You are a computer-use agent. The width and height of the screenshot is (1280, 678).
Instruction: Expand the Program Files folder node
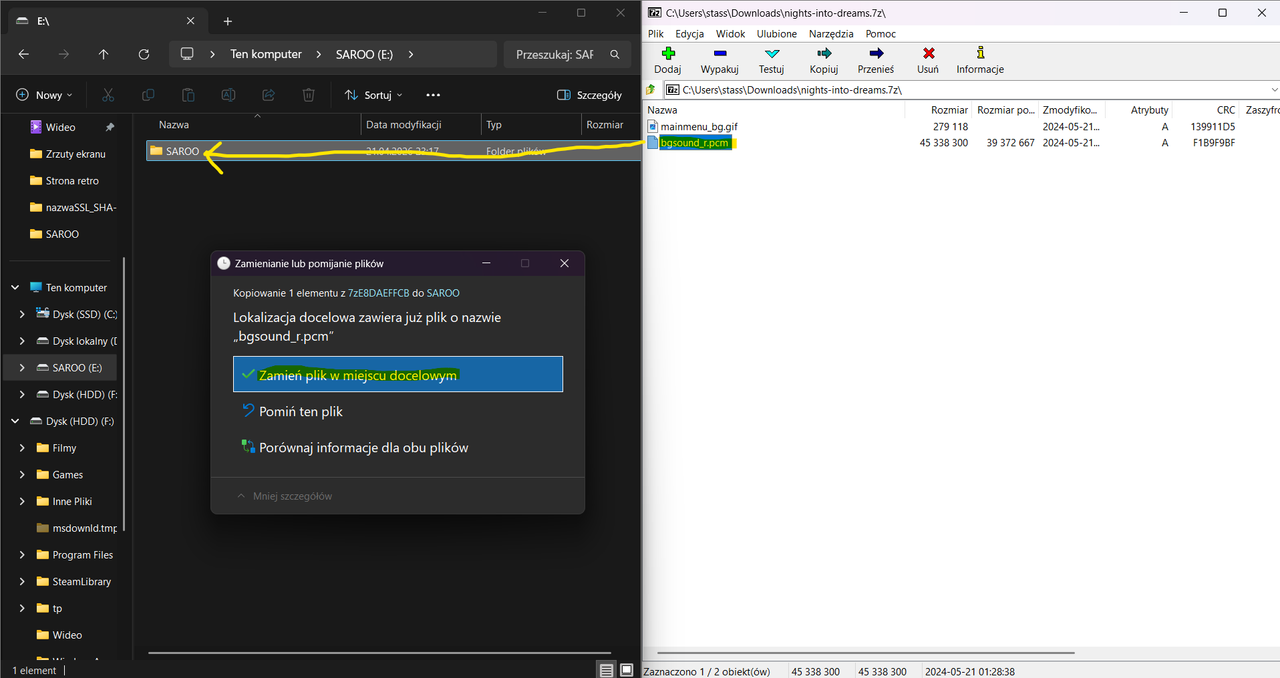pos(22,555)
